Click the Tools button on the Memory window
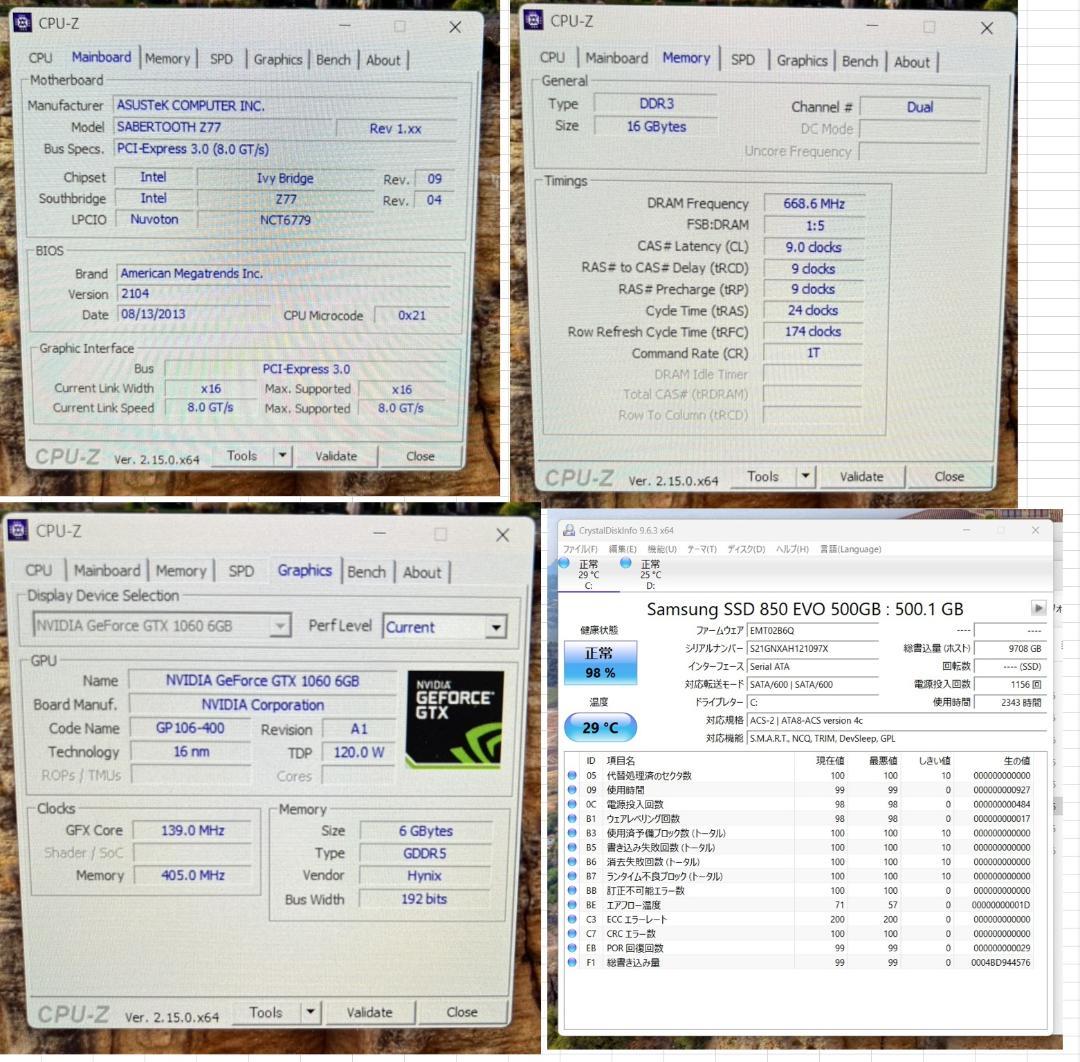 (763, 477)
